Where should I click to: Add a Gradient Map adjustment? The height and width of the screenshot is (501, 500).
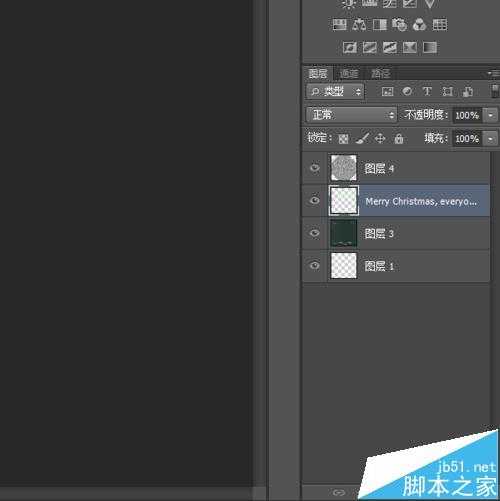[430, 47]
